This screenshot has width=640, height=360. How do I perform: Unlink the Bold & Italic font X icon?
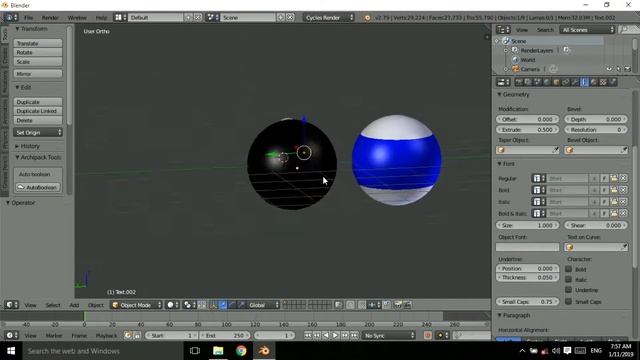(623, 213)
